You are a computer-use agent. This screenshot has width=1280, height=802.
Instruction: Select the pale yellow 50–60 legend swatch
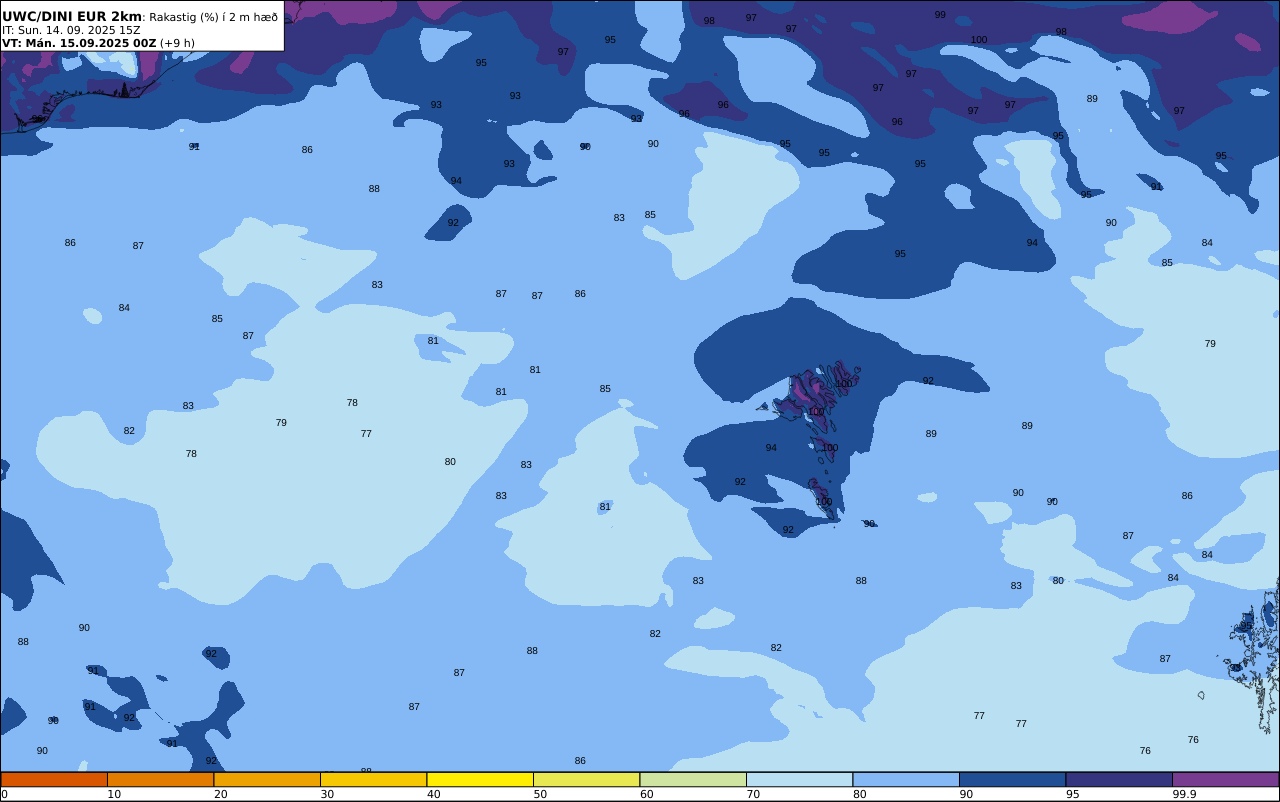tap(586, 779)
